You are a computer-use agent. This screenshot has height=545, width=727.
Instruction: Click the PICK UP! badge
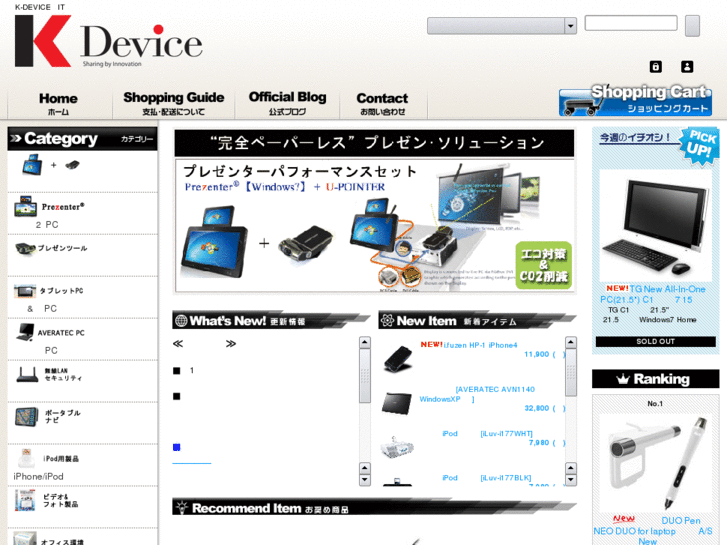[x=700, y=145]
